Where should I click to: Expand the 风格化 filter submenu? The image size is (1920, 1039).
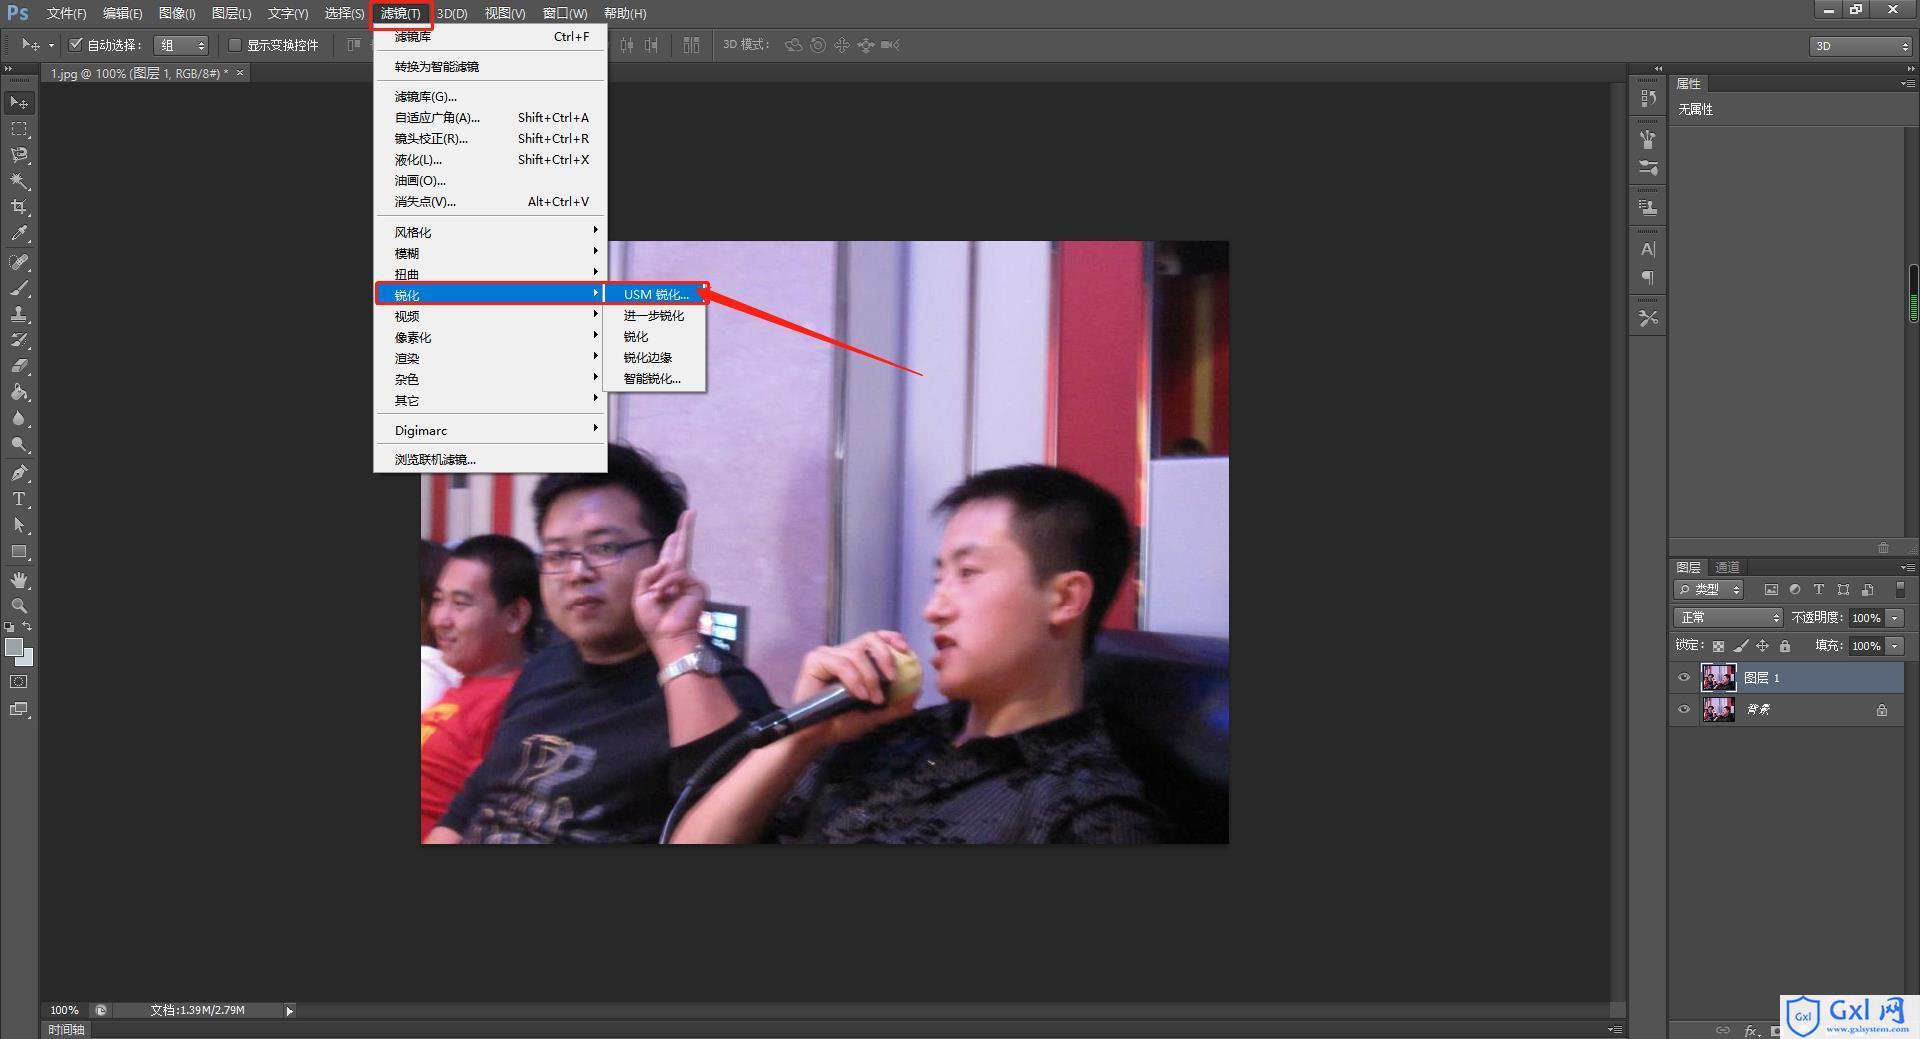[490, 232]
